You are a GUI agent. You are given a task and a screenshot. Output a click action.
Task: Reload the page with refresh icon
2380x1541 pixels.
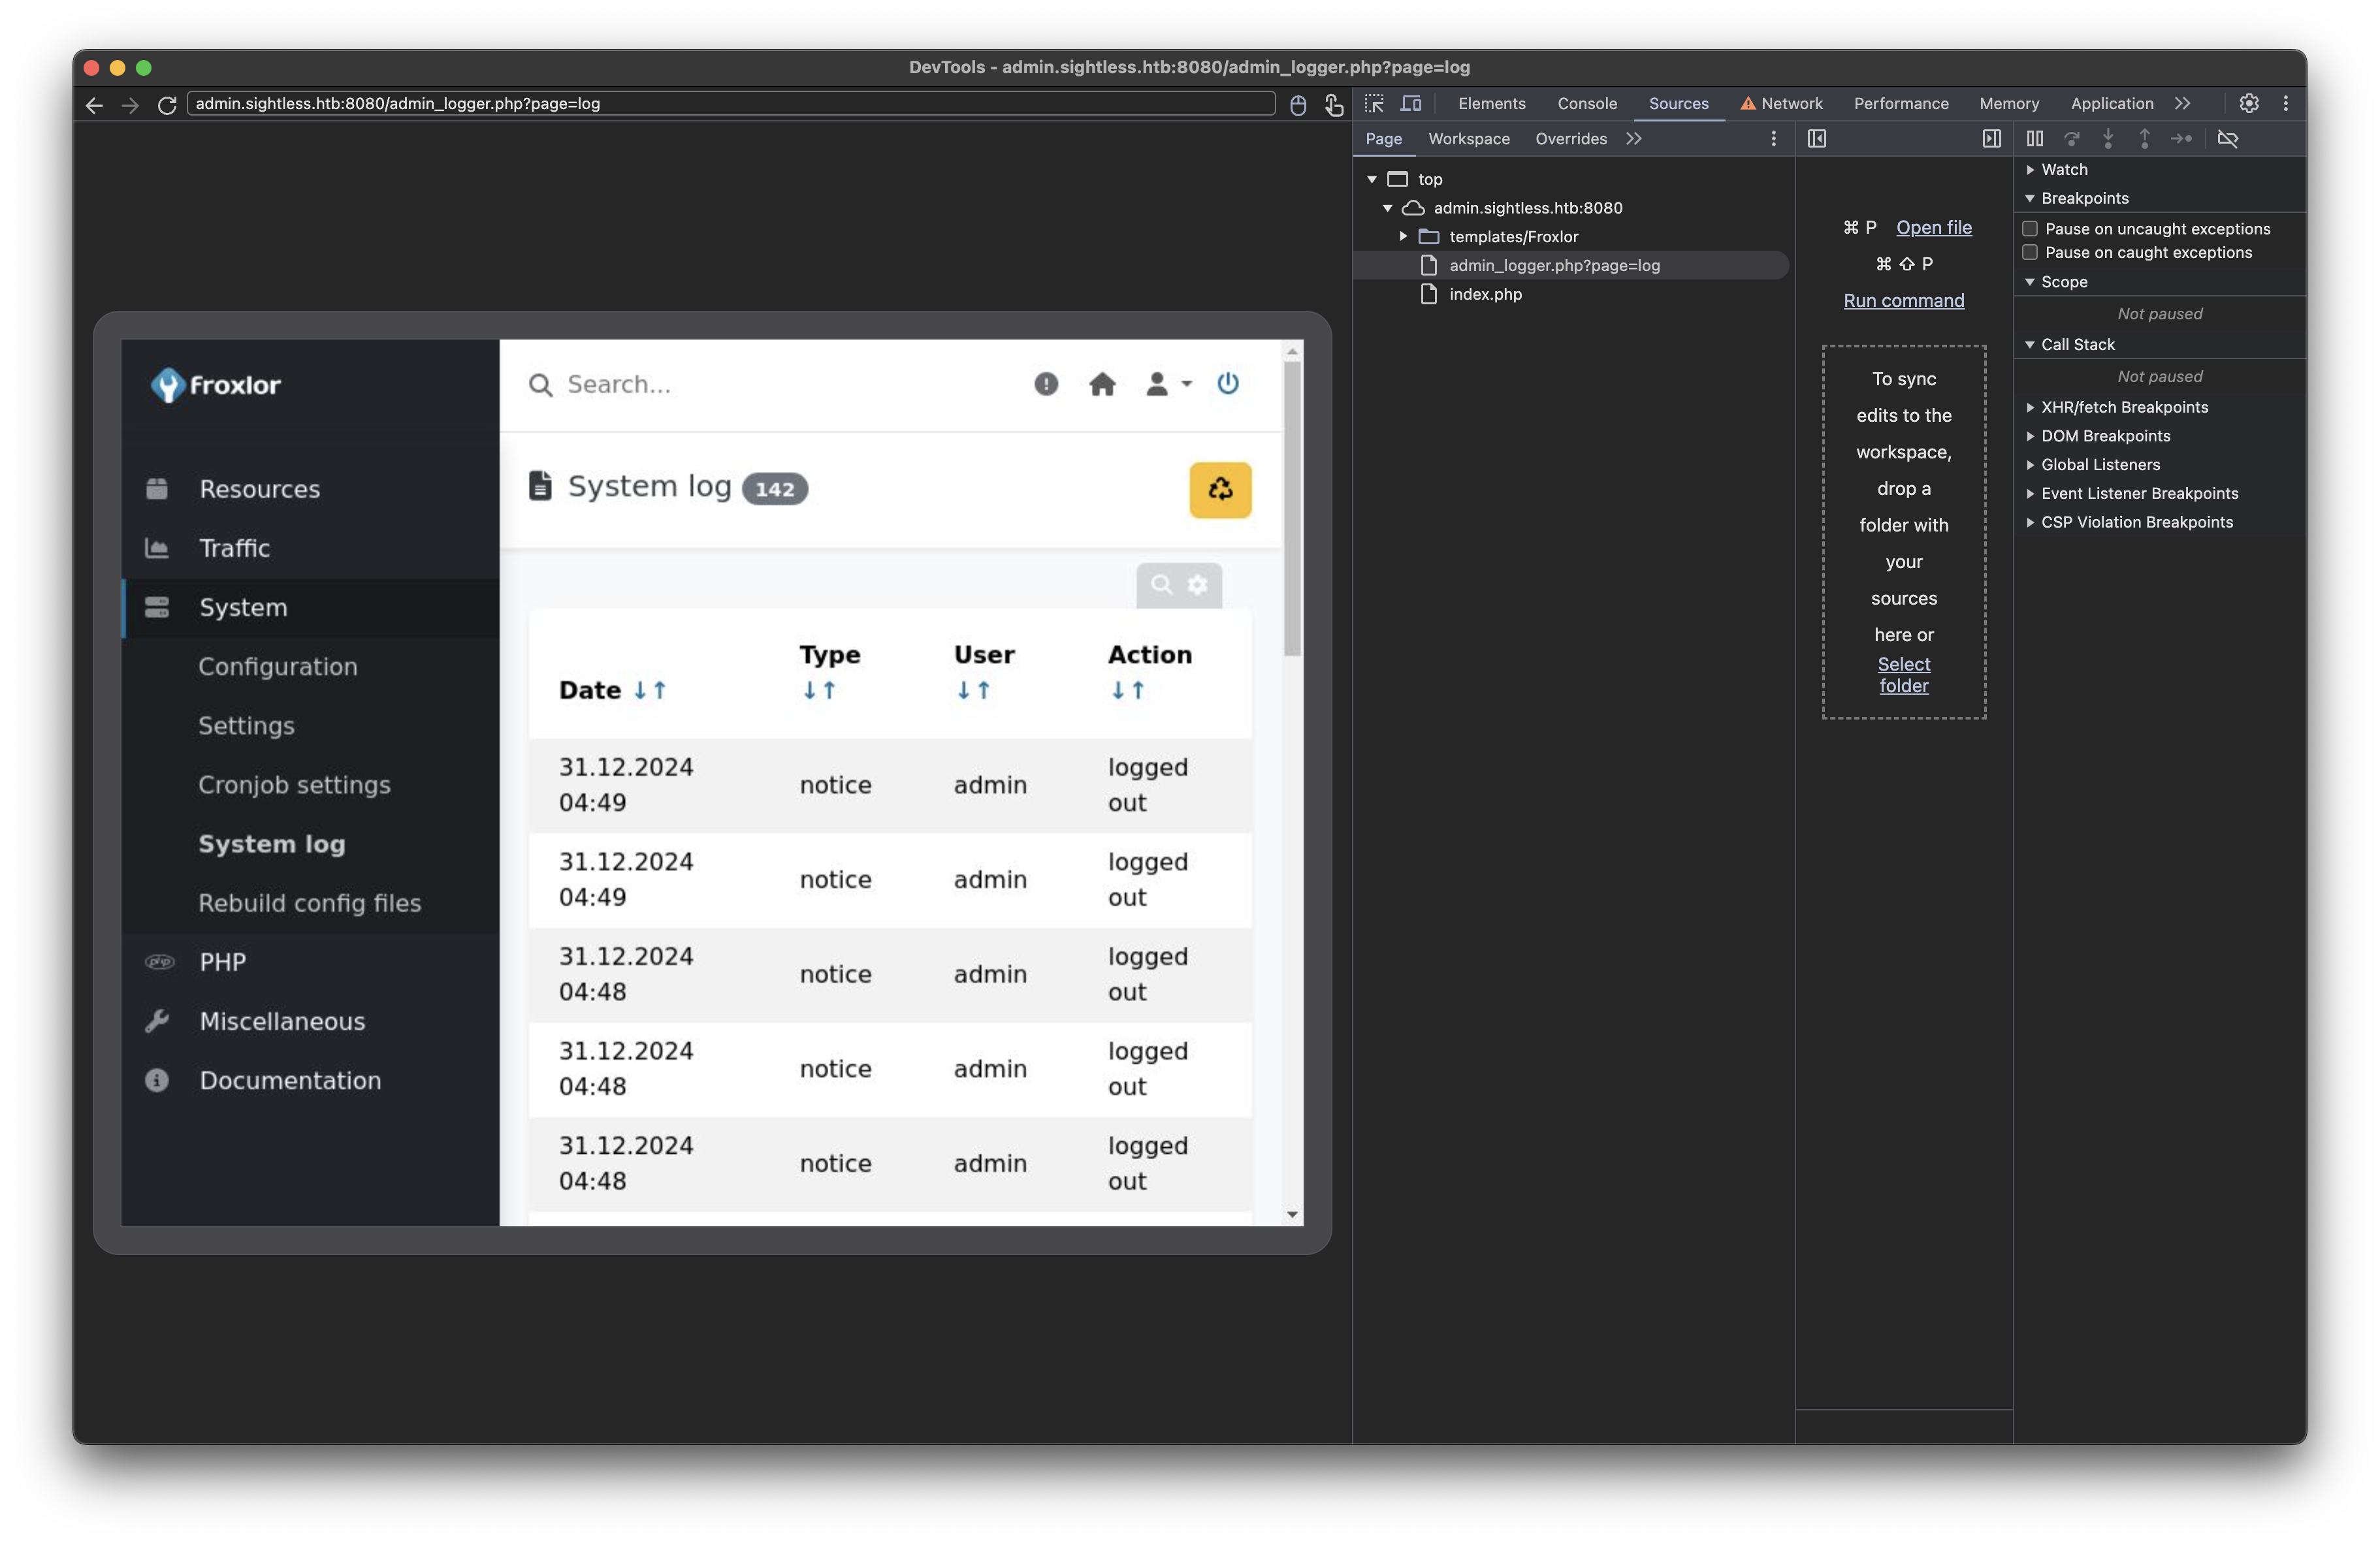[x=167, y=104]
